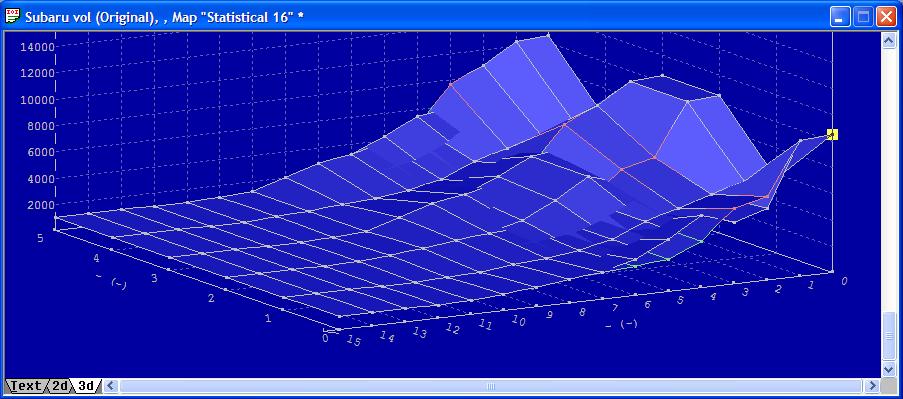Click axis label 13 on bottom axis

click(419, 334)
